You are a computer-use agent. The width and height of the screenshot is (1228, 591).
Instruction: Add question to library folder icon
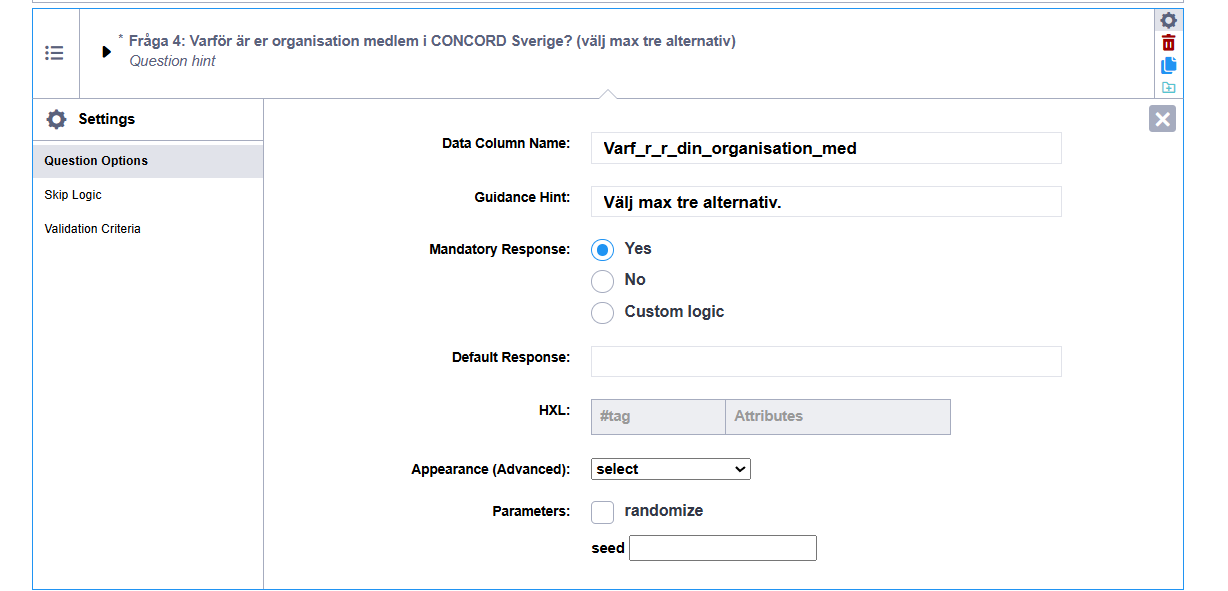click(1168, 87)
